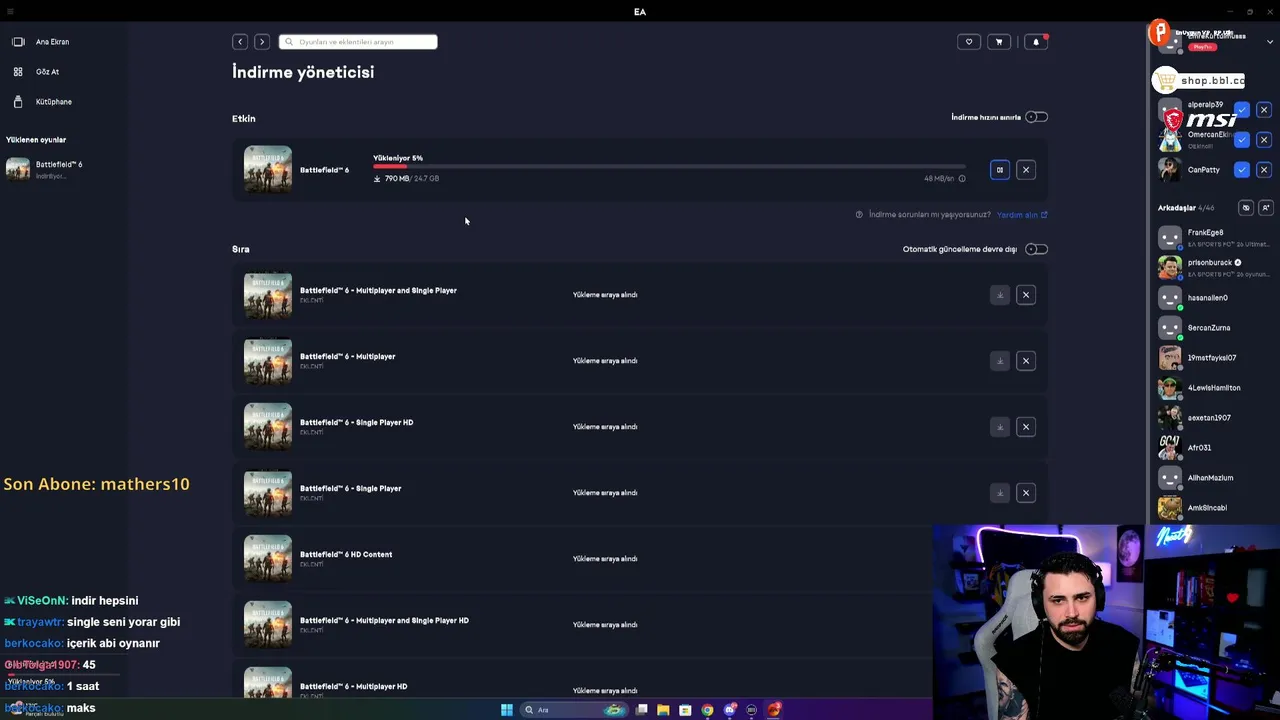Viewport: 1280px width, 720px height.
Task: Accept CanPatty friend request
Action: pyautogui.click(x=1242, y=170)
